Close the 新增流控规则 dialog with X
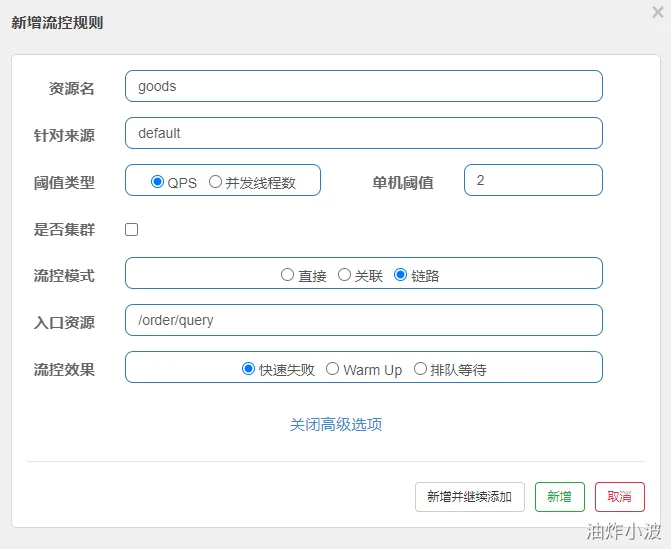671x549 pixels. coord(657,12)
